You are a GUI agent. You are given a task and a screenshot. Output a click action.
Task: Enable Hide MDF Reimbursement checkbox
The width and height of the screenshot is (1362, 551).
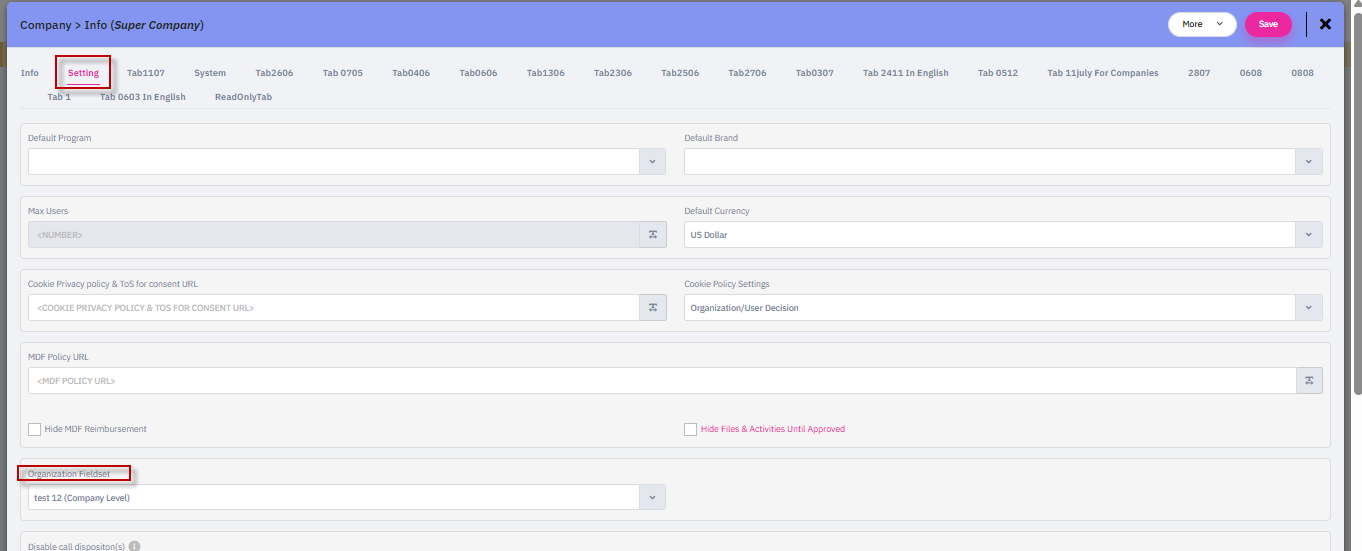click(35, 429)
